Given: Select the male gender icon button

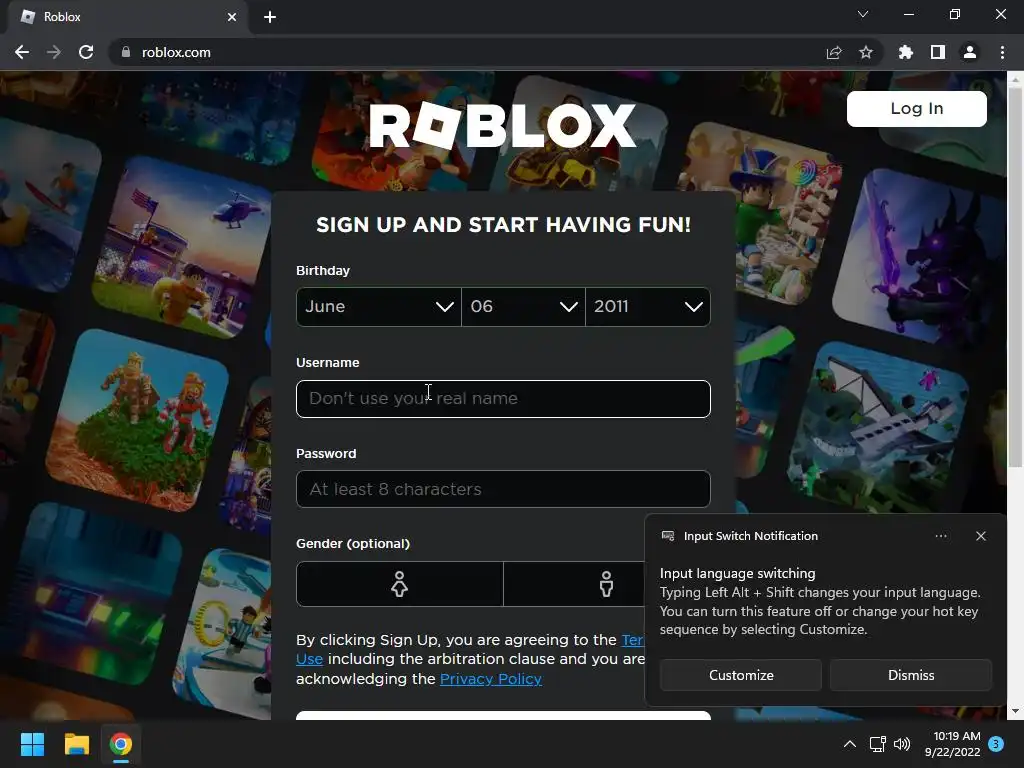Looking at the screenshot, I should [x=607, y=584].
